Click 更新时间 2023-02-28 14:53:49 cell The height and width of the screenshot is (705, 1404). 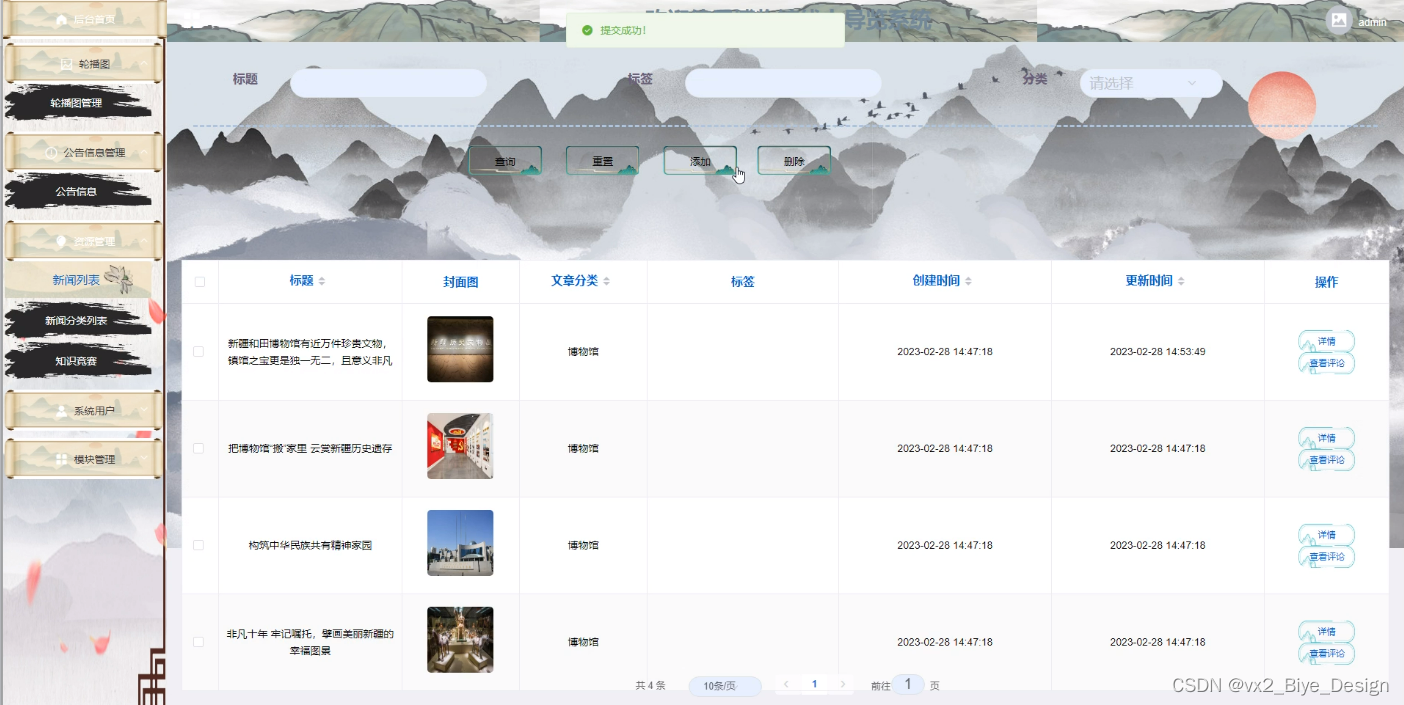tap(1158, 352)
